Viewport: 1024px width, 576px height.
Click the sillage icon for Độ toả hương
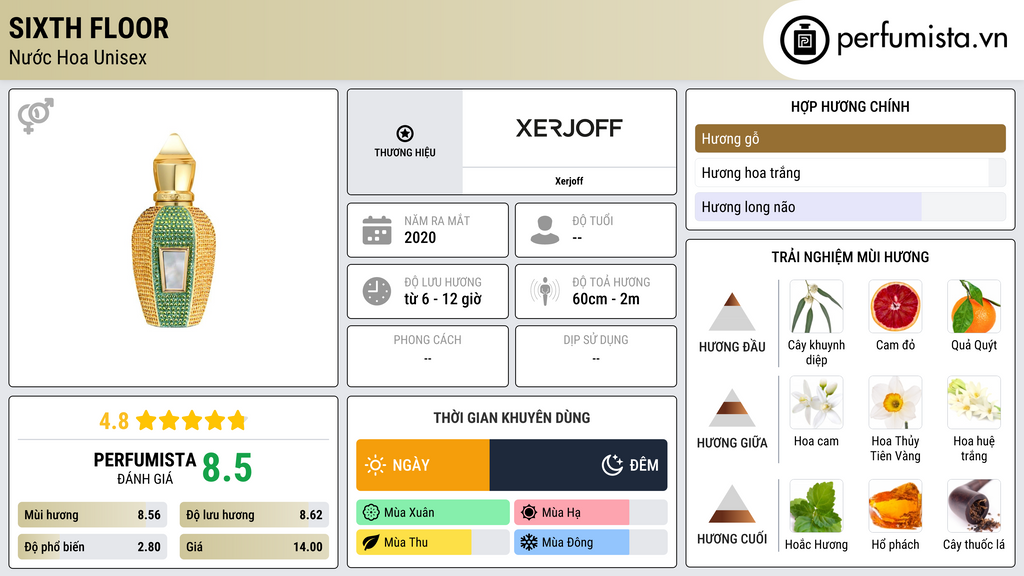pyautogui.click(x=544, y=291)
